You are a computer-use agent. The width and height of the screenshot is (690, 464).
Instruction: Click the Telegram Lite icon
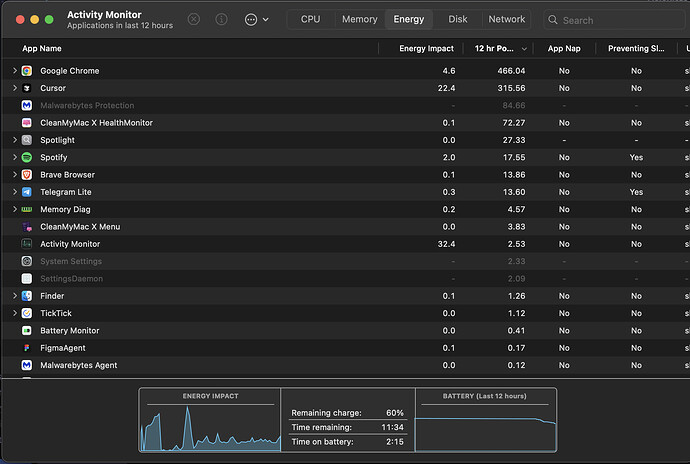point(27,192)
